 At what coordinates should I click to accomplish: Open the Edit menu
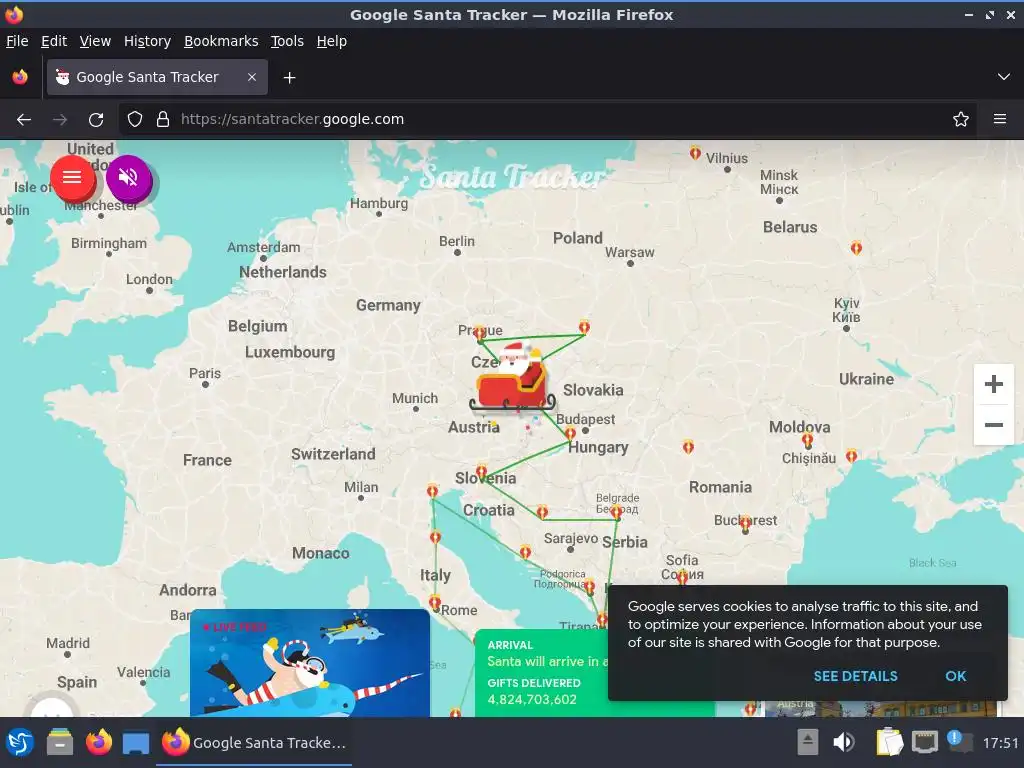click(x=54, y=41)
